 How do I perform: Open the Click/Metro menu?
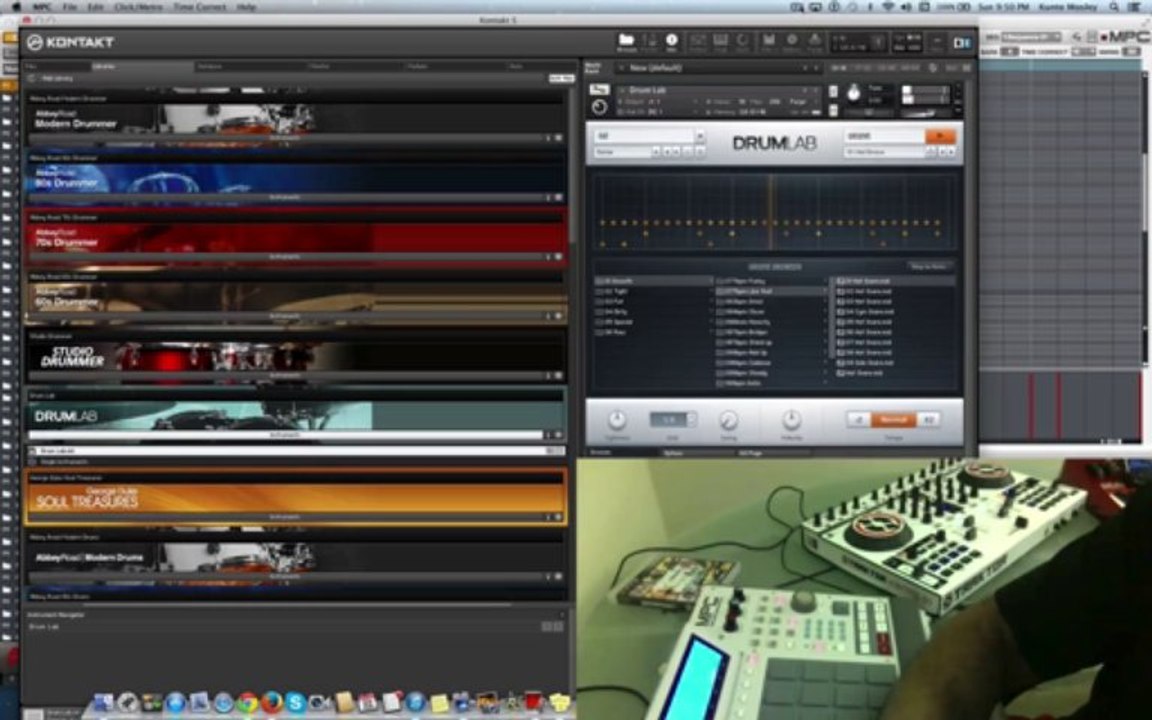click(x=138, y=7)
